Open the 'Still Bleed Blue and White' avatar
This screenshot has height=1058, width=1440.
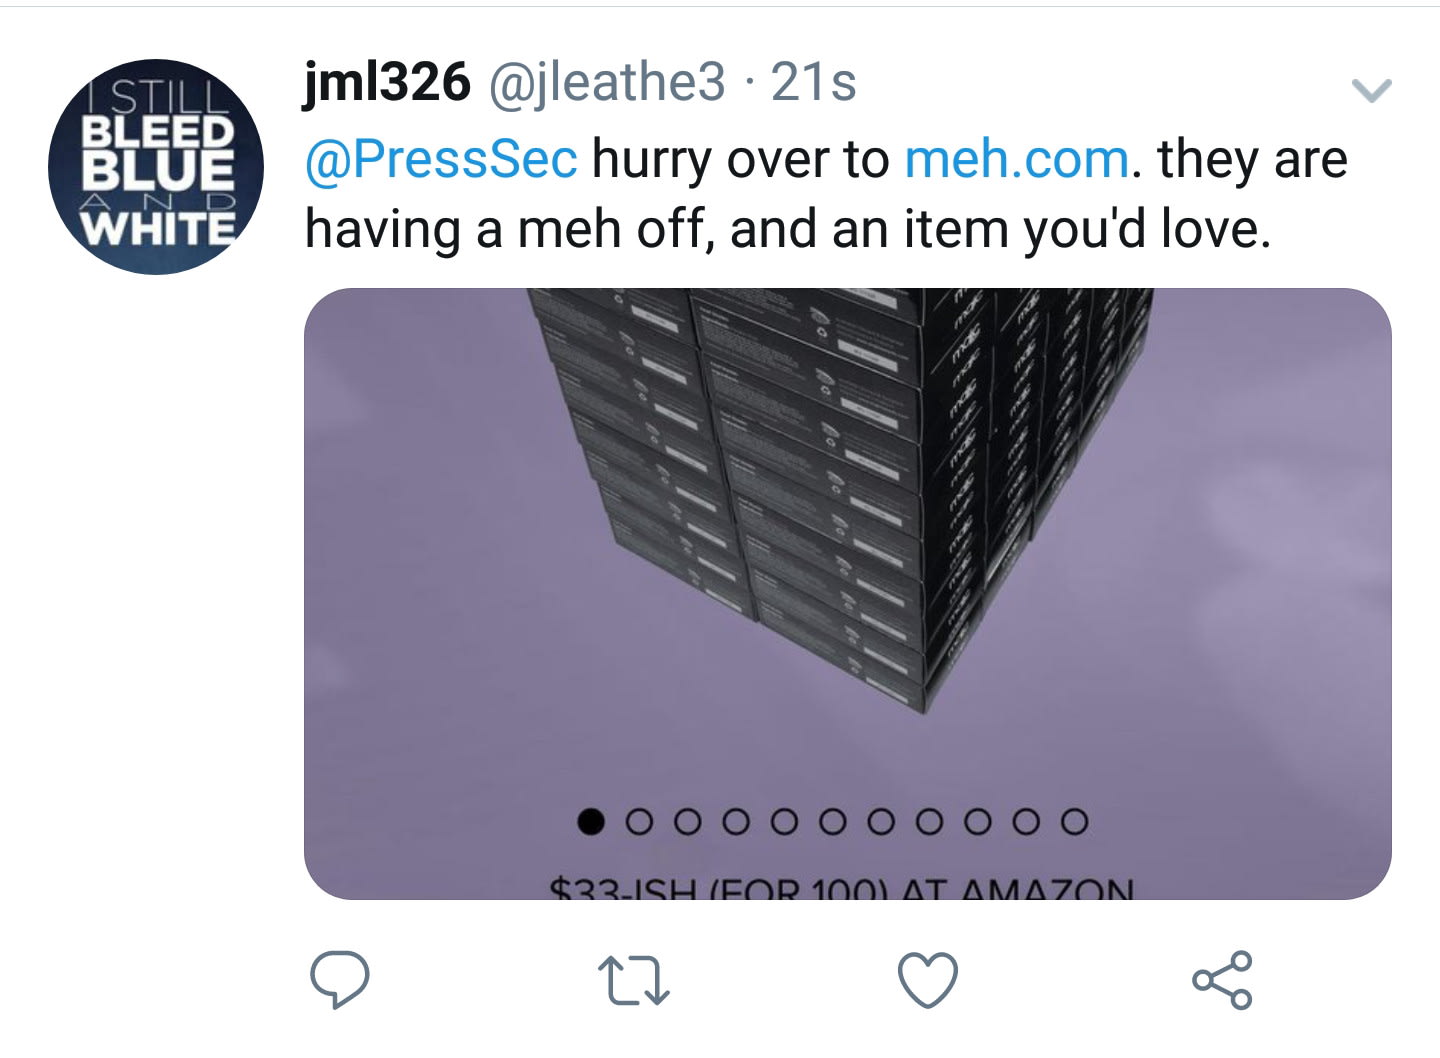pyautogui.click(x=156, y=167)
